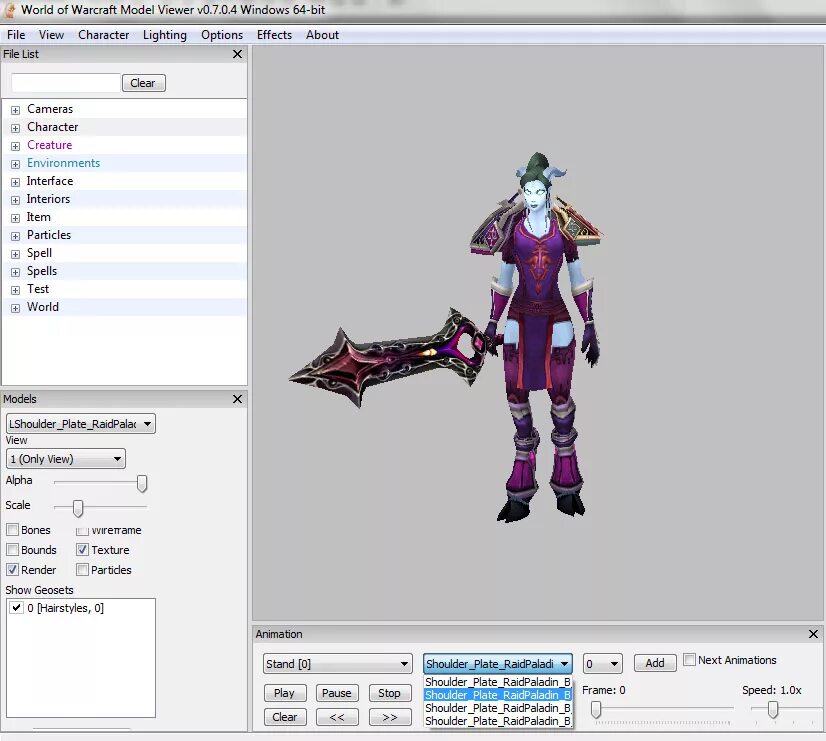Screen dimensions: 826x741
Task: Open the LShoulder_Plate model dropdown
Action: pyautogui.click(x=81, y=423)
